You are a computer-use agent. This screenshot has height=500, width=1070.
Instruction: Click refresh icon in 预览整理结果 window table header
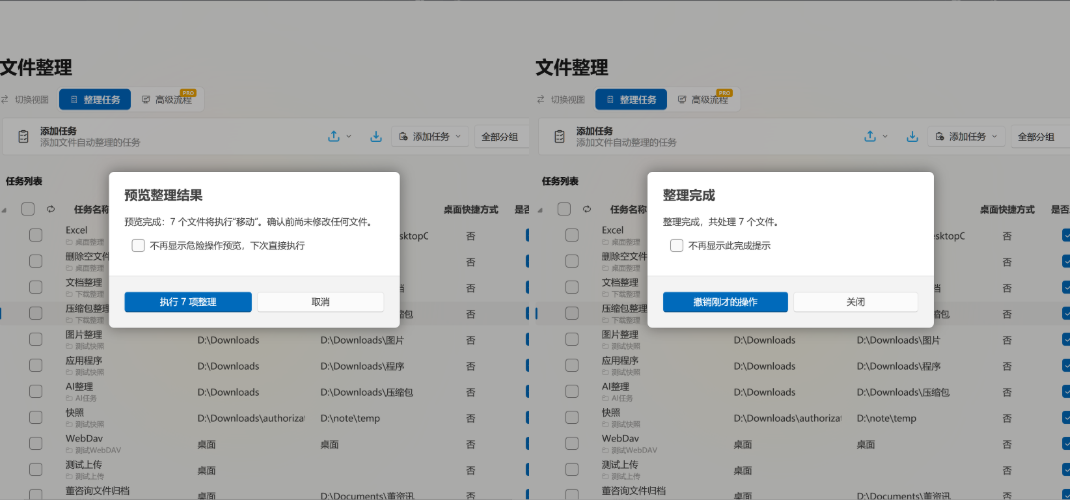(50, 209)
